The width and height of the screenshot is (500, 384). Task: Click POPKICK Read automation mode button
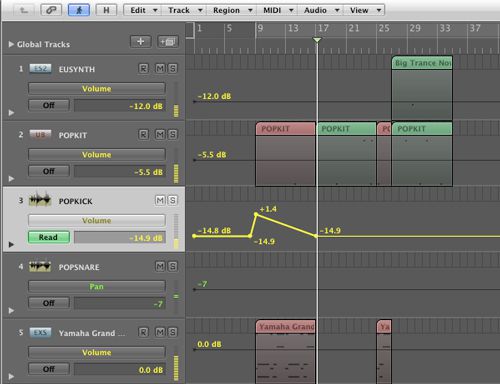click(49, 237)
